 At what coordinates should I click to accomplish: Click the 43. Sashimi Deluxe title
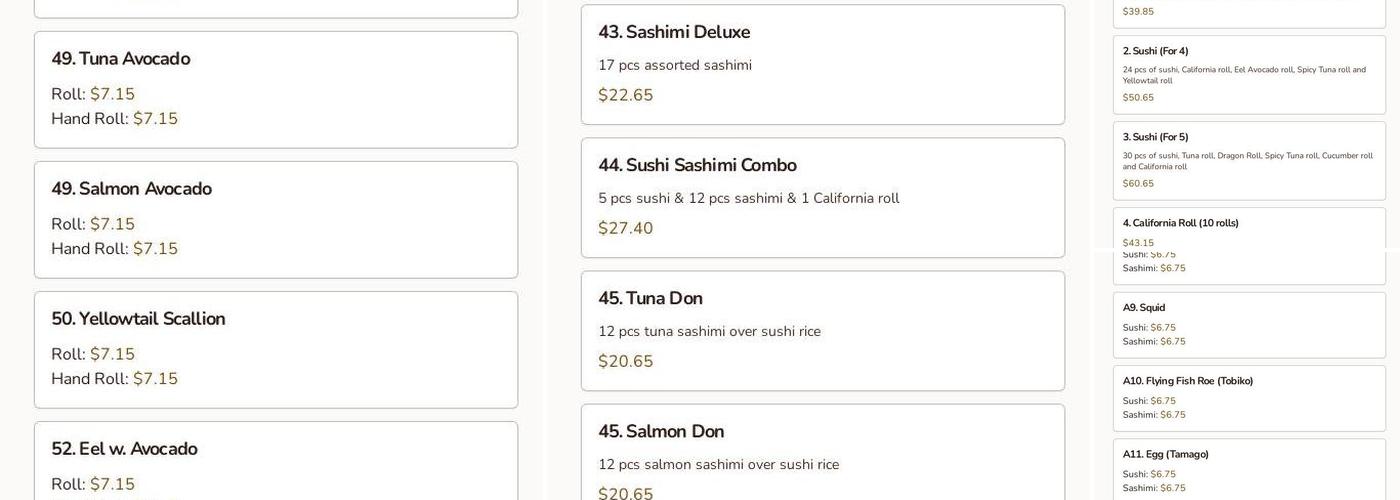[x=674, y=32]
